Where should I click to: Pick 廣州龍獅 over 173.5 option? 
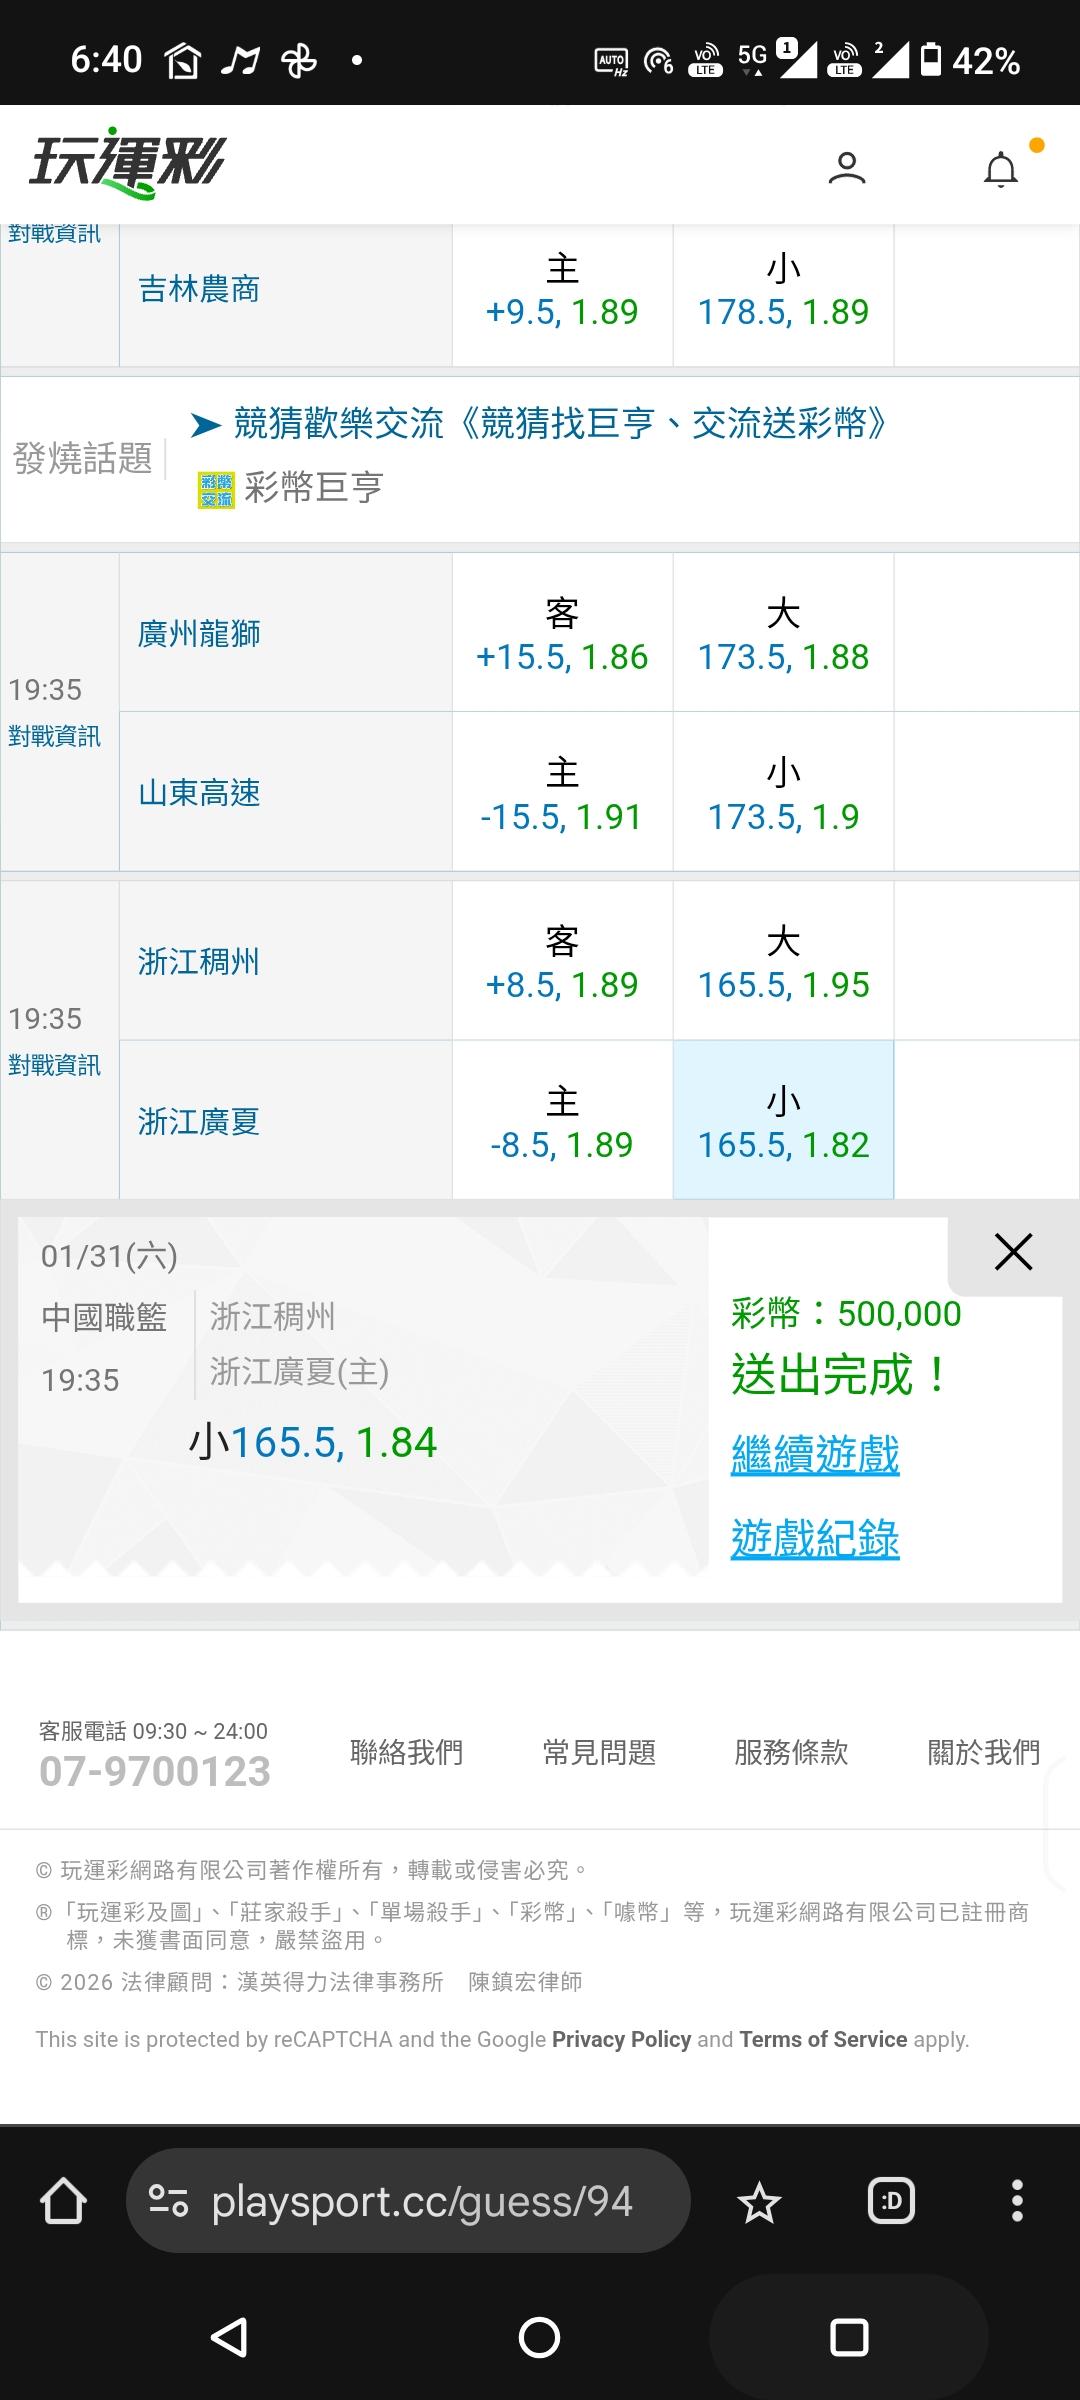point(783,634)
